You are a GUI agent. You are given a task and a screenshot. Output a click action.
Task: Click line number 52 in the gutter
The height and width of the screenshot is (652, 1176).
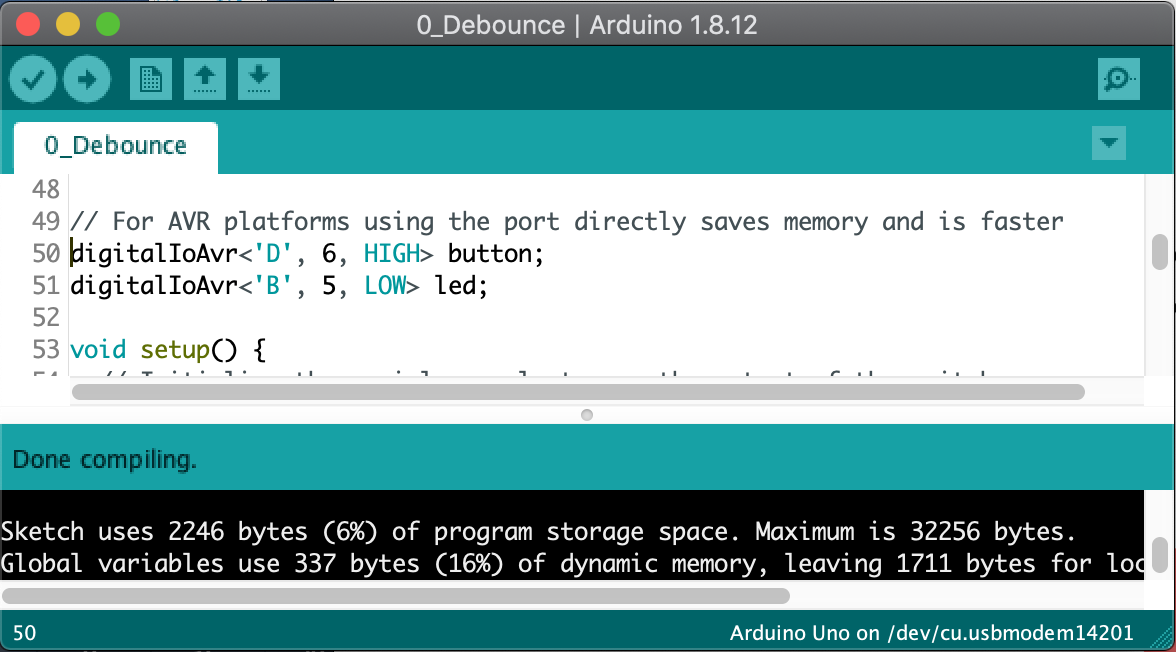[46, 317]
